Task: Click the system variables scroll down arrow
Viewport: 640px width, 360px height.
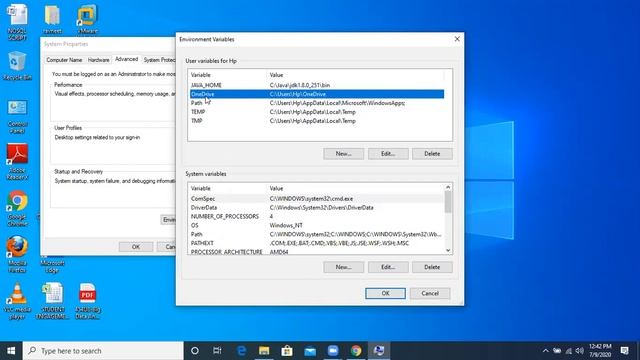Action: pos(448,250)
